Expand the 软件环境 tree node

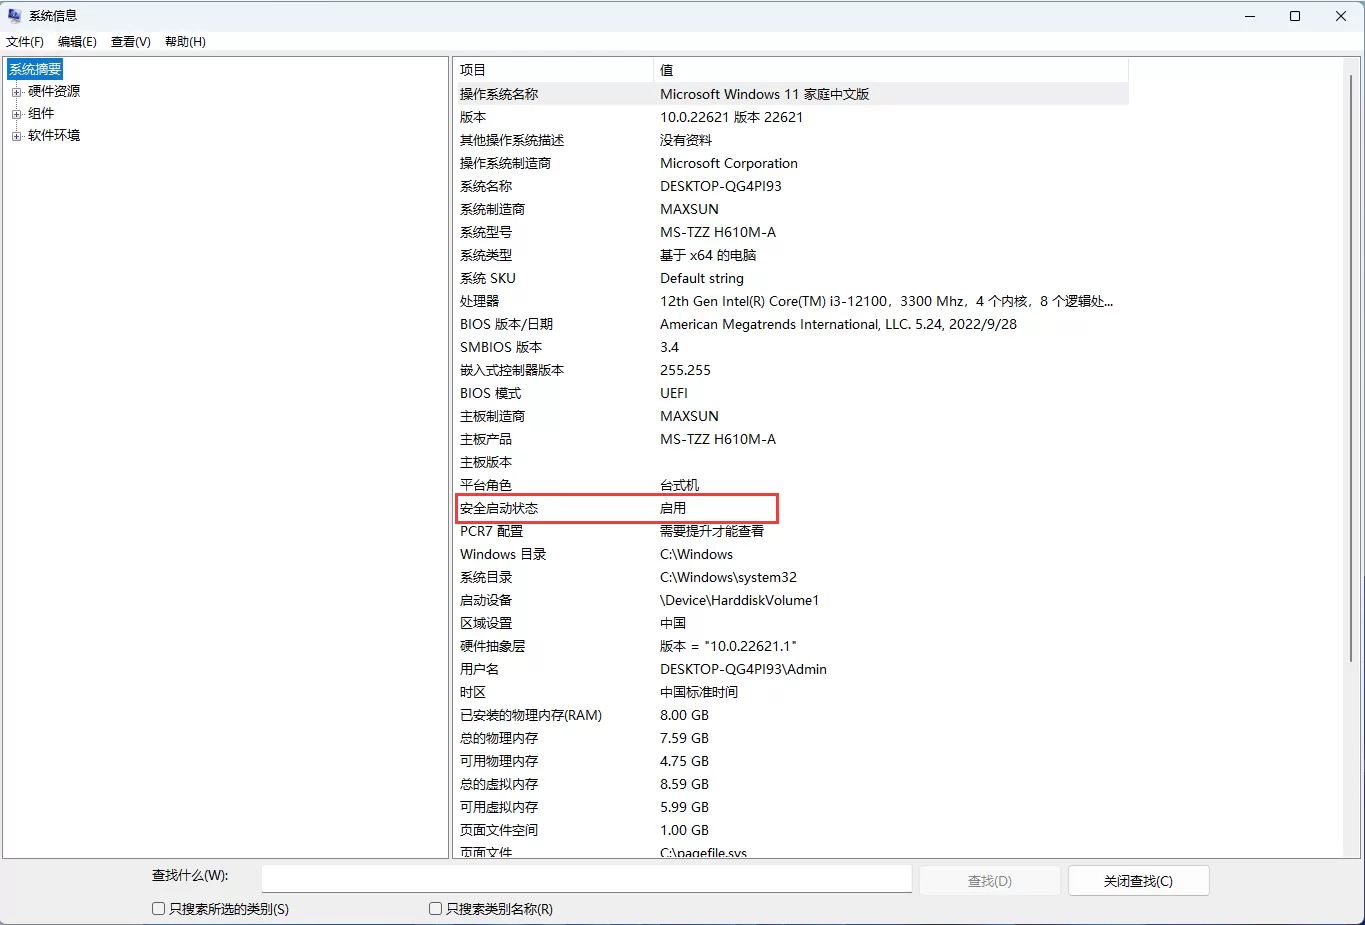coord(18,135)
